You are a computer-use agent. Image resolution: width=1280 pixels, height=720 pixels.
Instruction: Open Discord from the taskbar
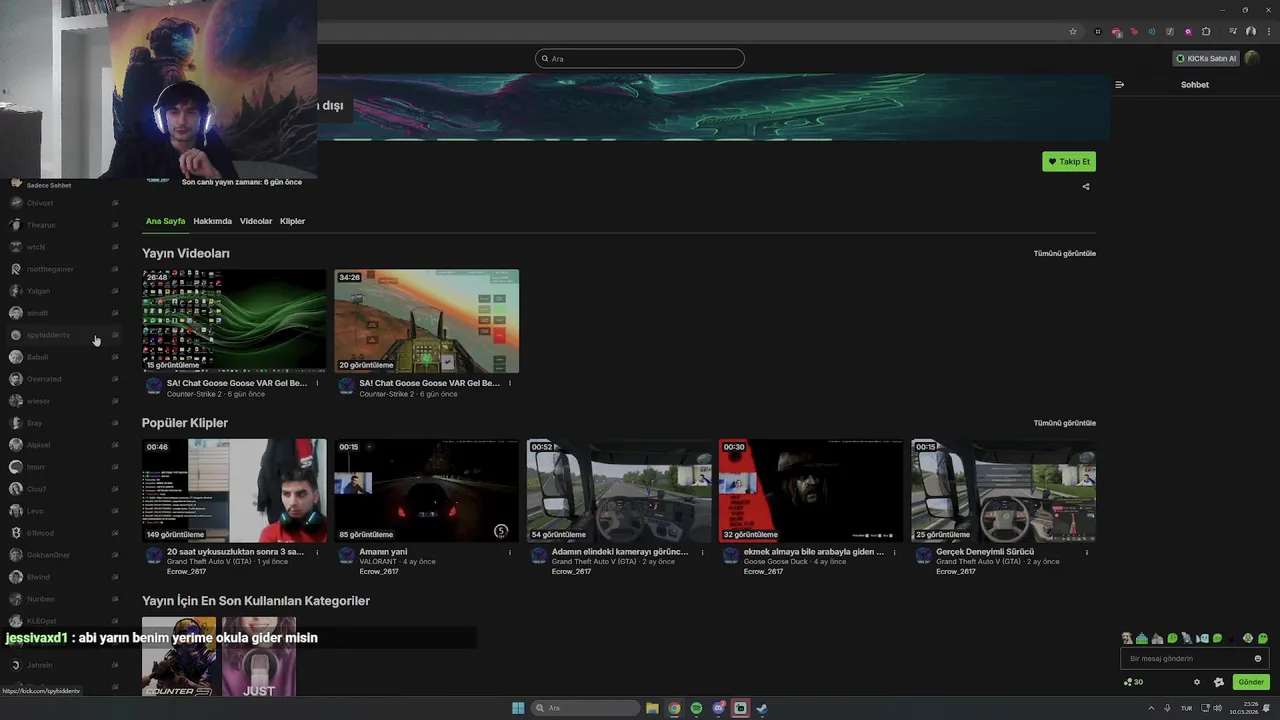[x=718, y=708]
